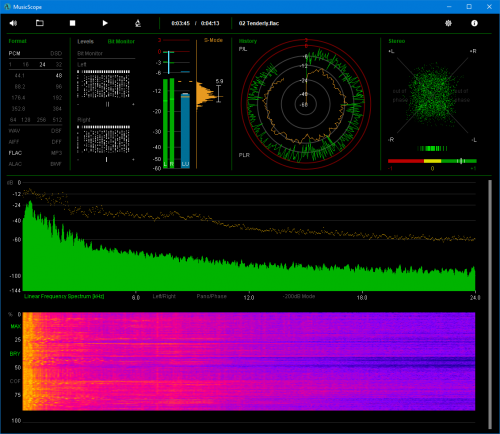Click the microscope analysis icon
Viewport: 500px width, 434px height.
click(138, 23)
